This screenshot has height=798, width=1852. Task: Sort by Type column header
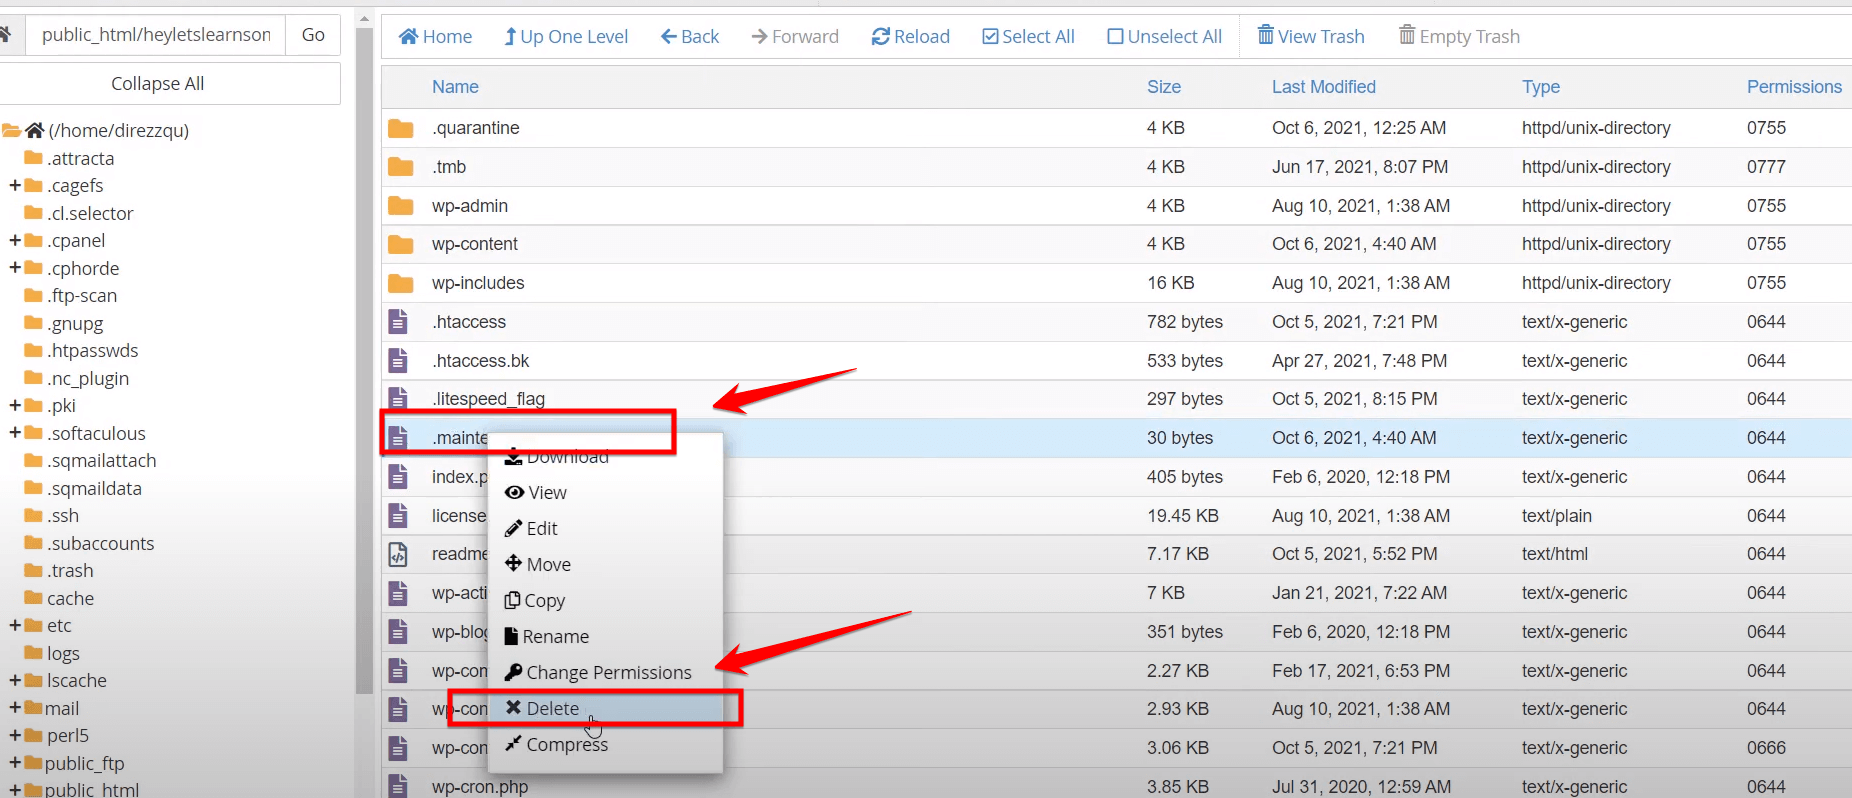pyautogui.click(x=1541, y=87)
